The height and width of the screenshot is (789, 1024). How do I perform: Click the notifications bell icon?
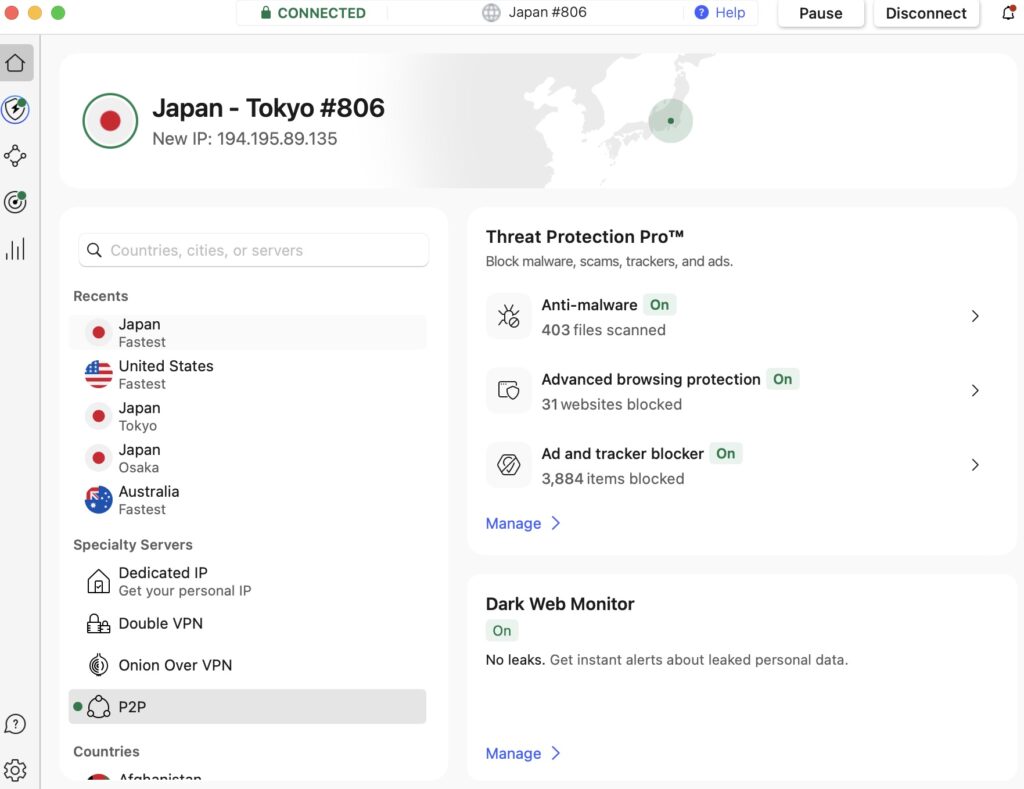(x=1009, y=13)
